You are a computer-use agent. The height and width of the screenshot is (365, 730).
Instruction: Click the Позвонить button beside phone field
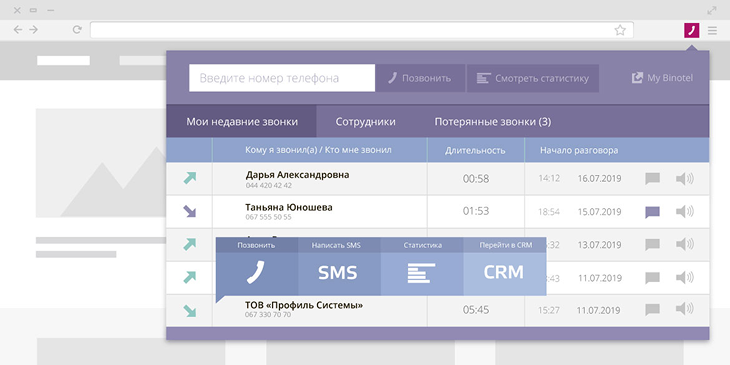click(420, 78)
